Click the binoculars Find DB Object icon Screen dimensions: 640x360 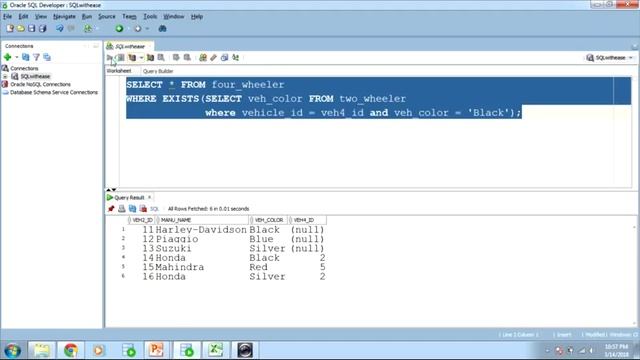tap(162, 29)
